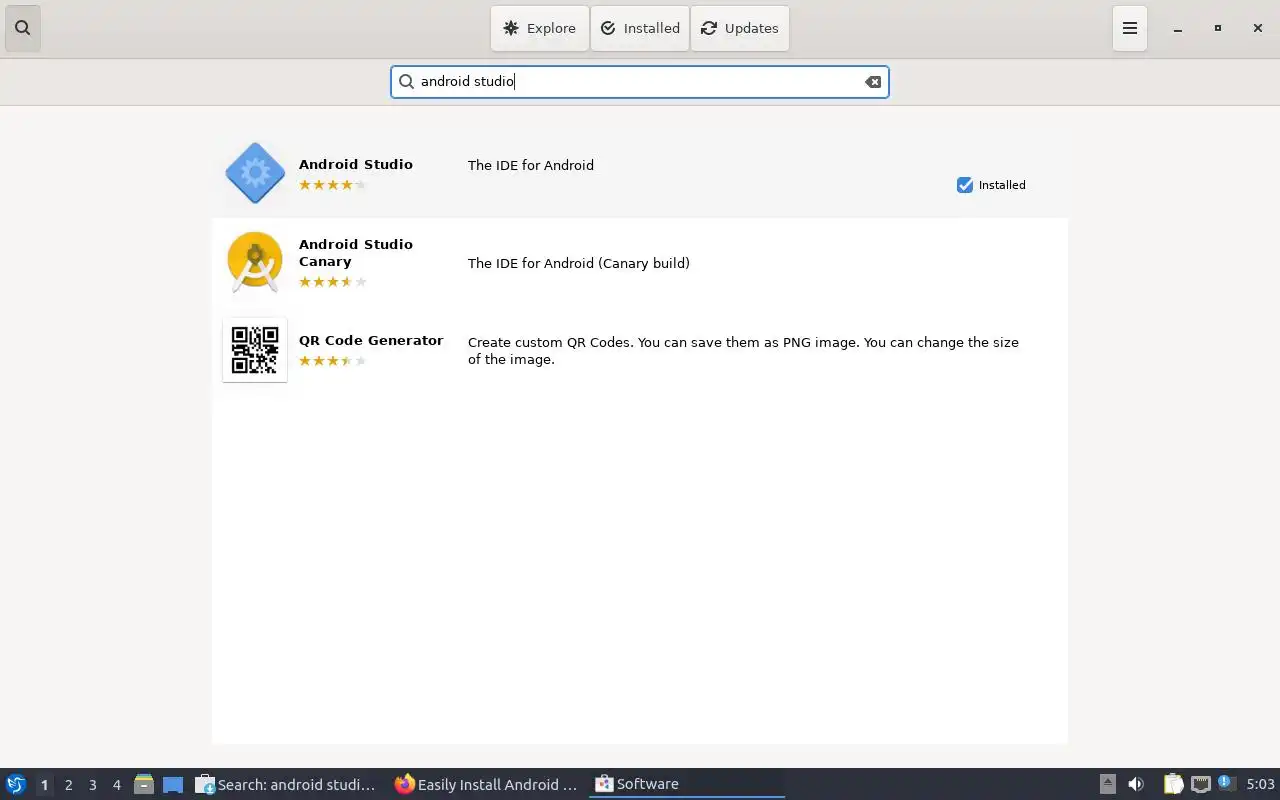Screen dimensions: 1280x800
Task: Click the 5:03 clock
Action: (1260, 784)
